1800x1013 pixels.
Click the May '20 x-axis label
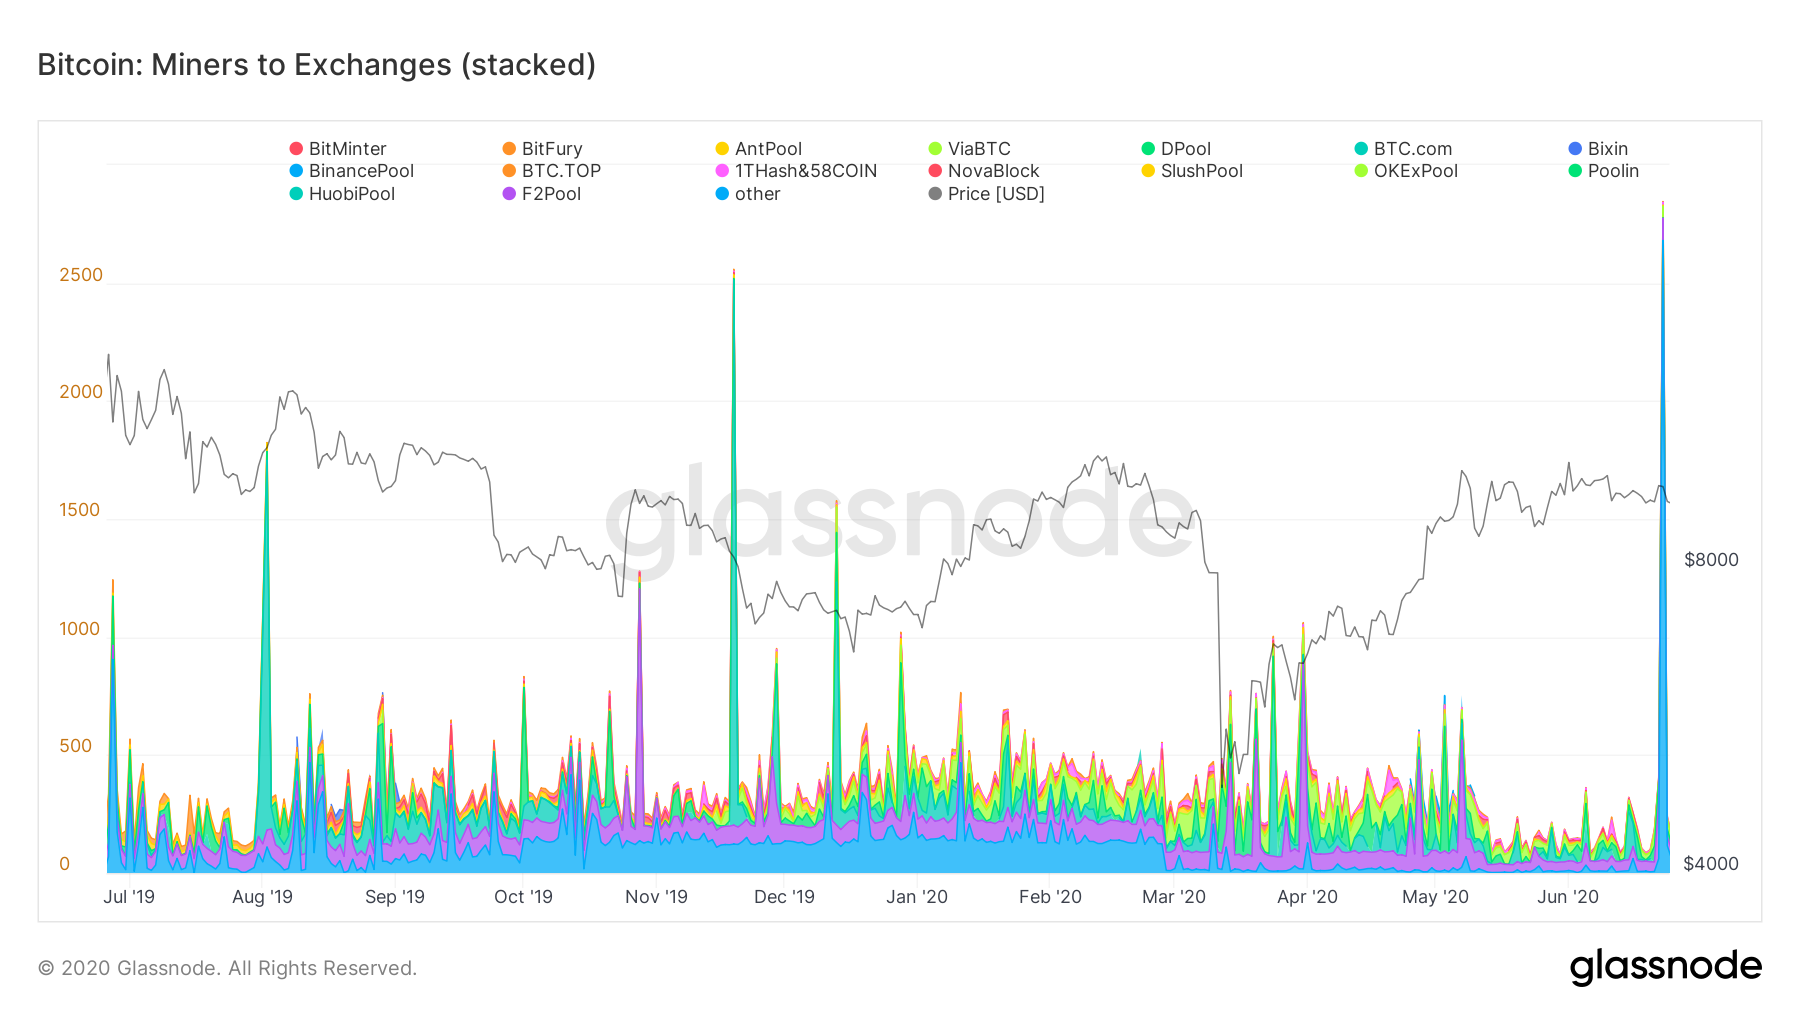point(1435,897)
